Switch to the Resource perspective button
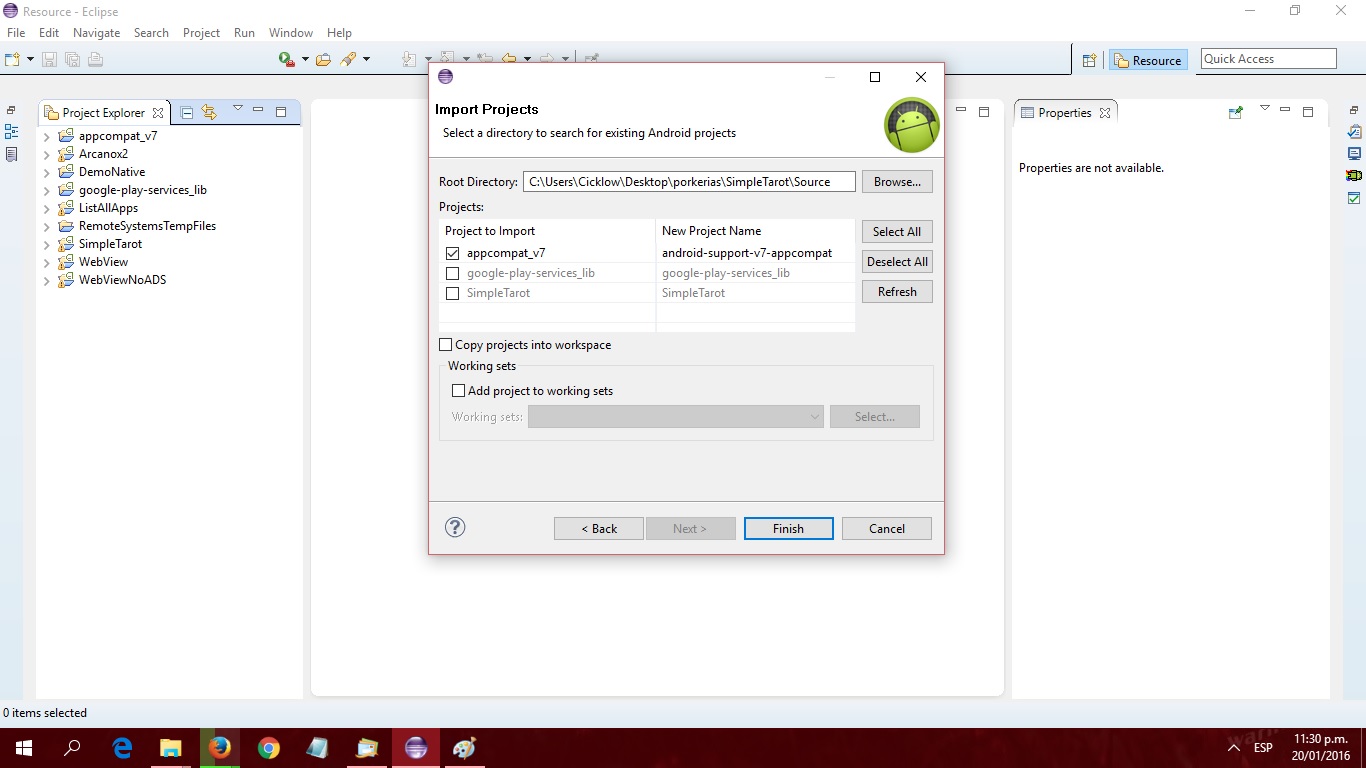1366x768 pixels. click(x=1147, y=60)
